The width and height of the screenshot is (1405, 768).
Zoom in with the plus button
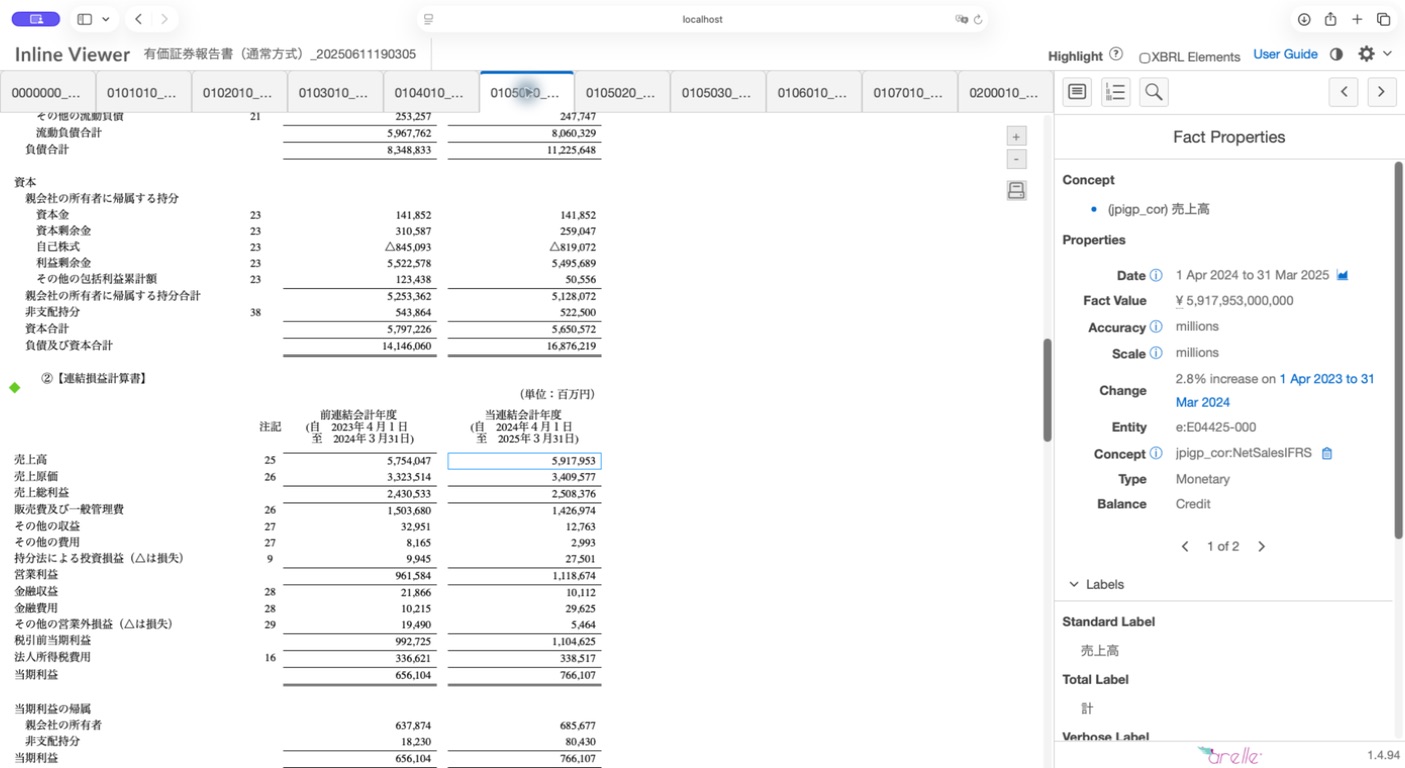pyautogui.click(x=1016, y=137)
